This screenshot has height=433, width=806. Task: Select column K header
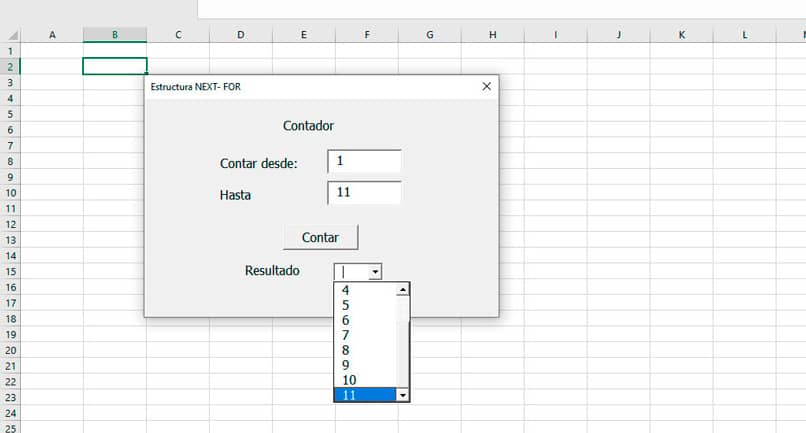(x=682, y=35)
